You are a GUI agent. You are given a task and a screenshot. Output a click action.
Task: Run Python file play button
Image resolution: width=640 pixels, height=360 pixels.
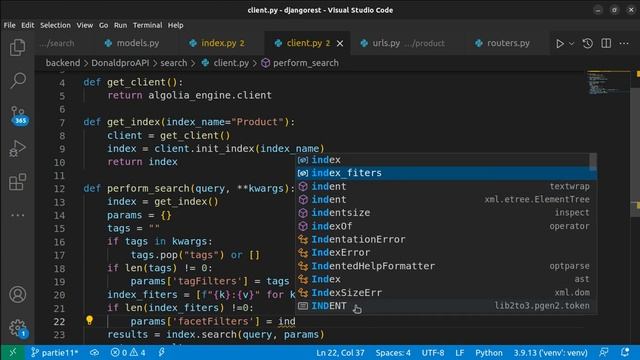click(x=560, y=43)
